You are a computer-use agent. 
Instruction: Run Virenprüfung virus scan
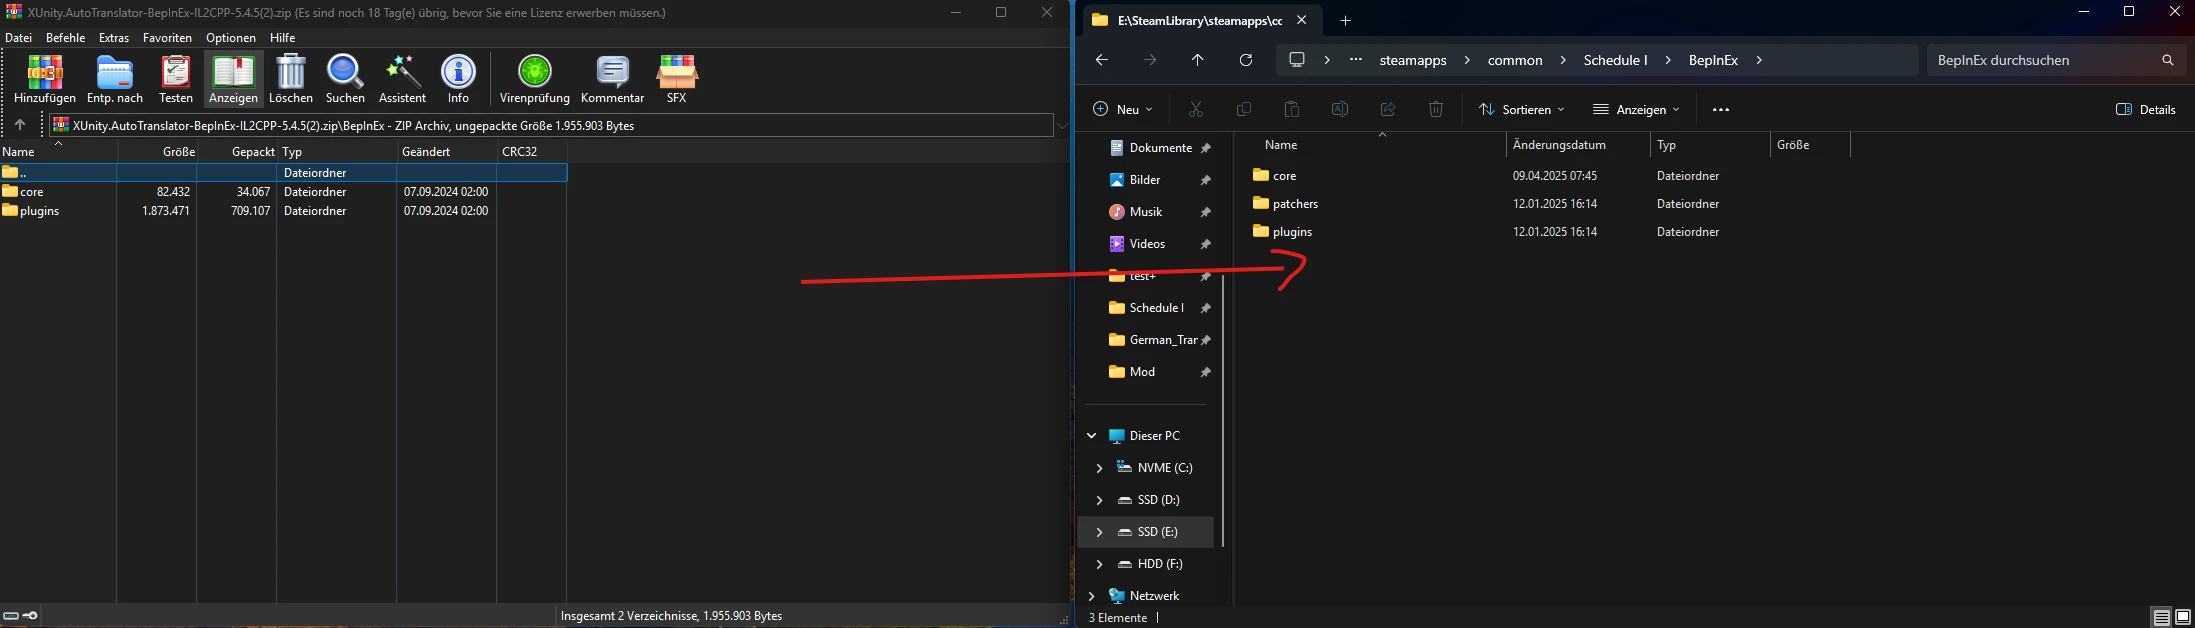click(x=535, y=79)
